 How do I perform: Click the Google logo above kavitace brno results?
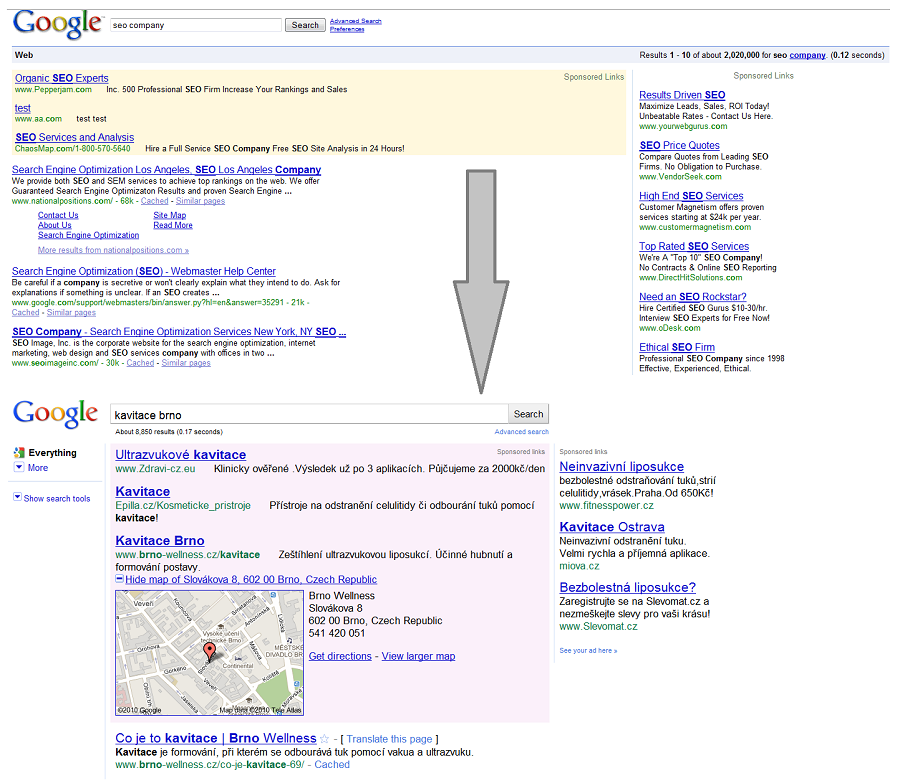pos(56,413)
